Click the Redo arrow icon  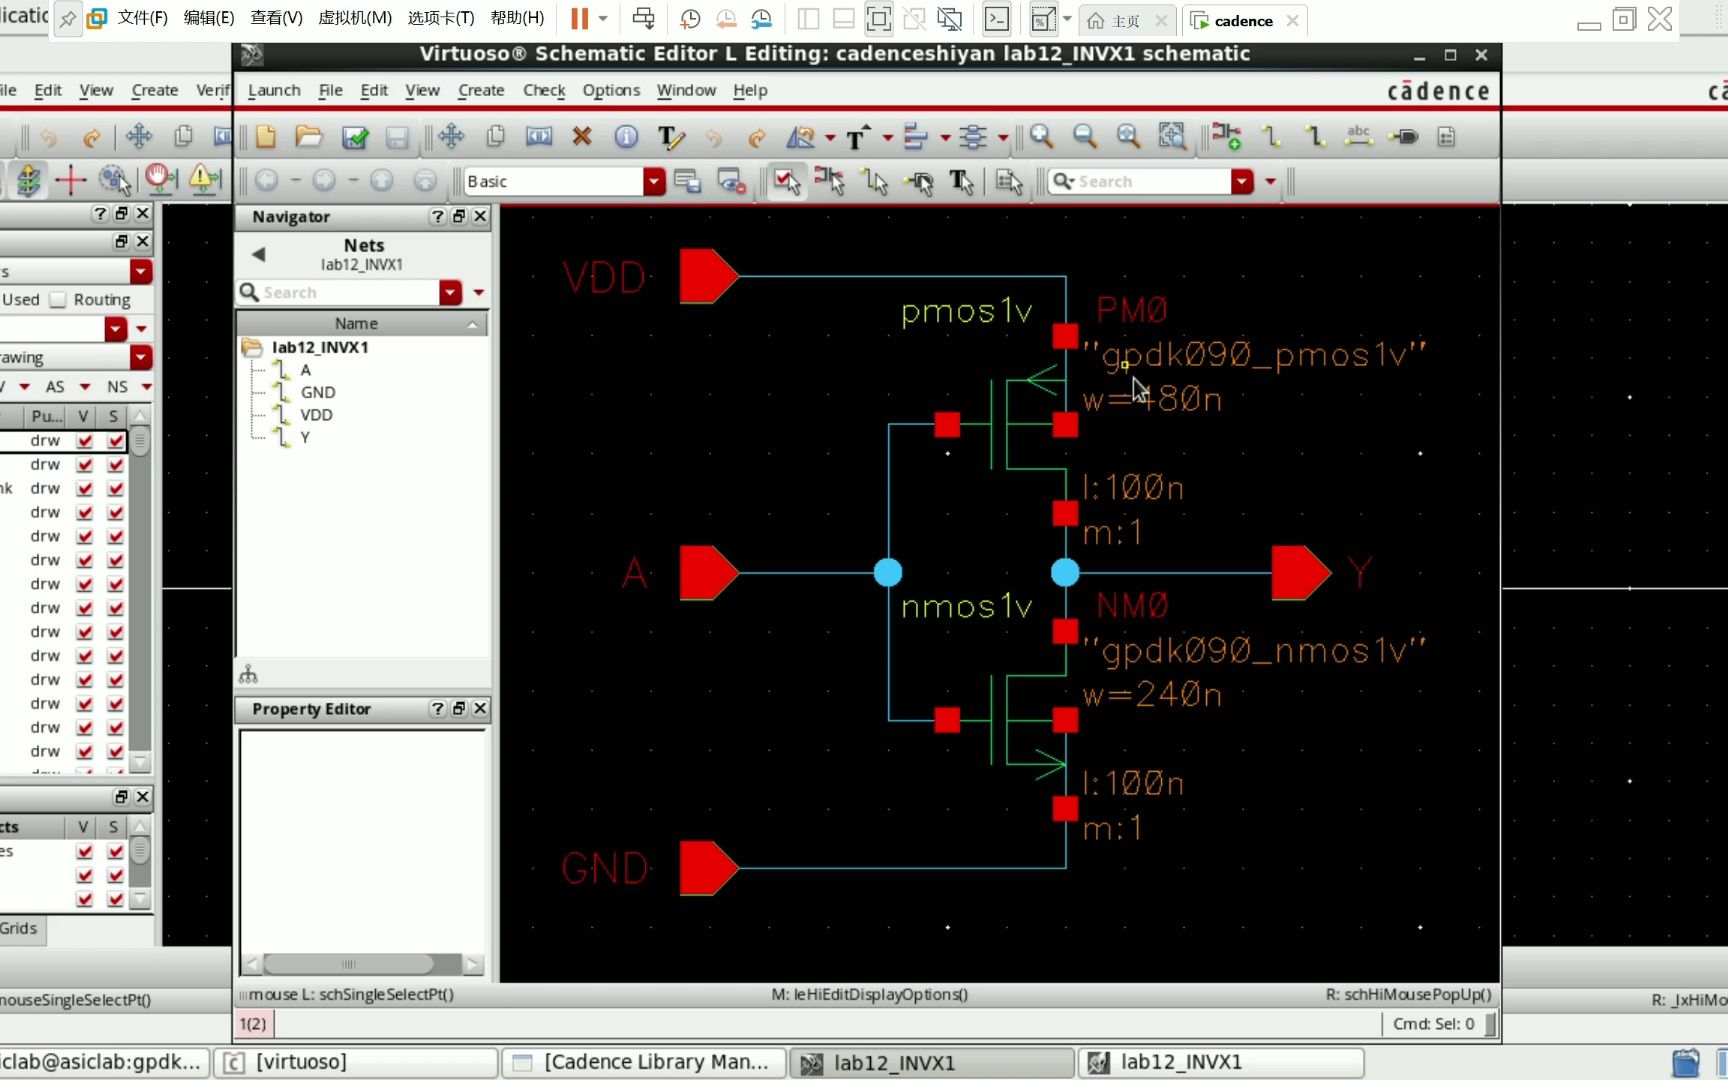[757, 137]
